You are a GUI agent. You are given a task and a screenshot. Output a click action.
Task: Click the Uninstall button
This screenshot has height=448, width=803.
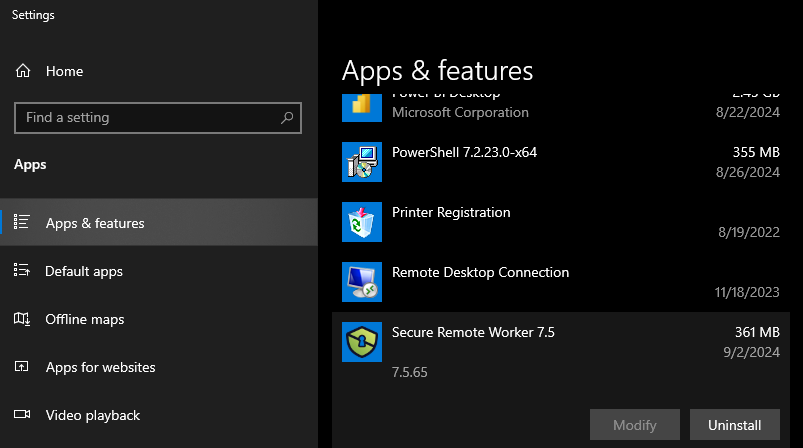pyautogui.click(x=734, y=424)
